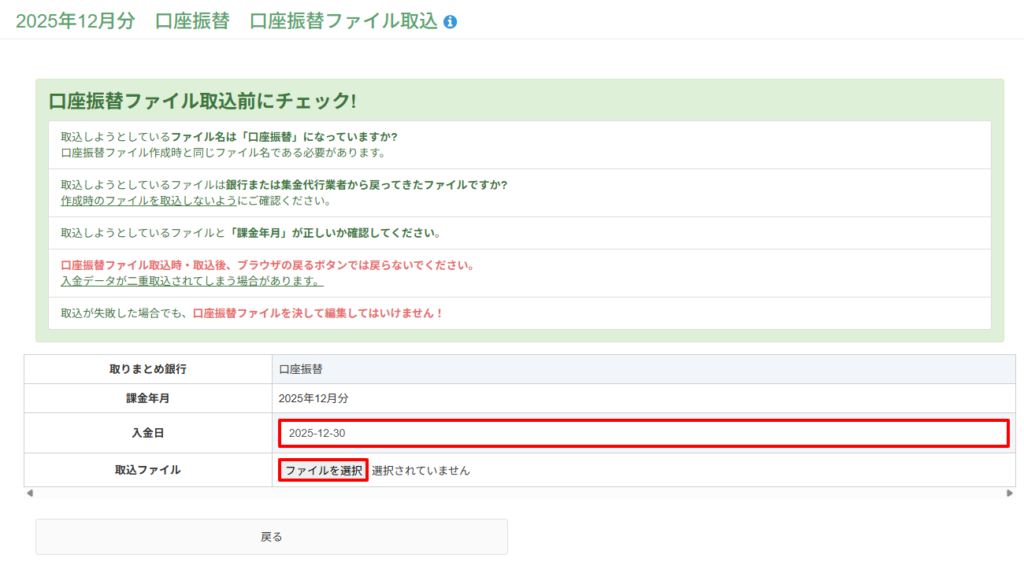Click the right scroll arrow under the table
The width and height of the screenshot is (1024, 562).
click(x=1010, y=493)
